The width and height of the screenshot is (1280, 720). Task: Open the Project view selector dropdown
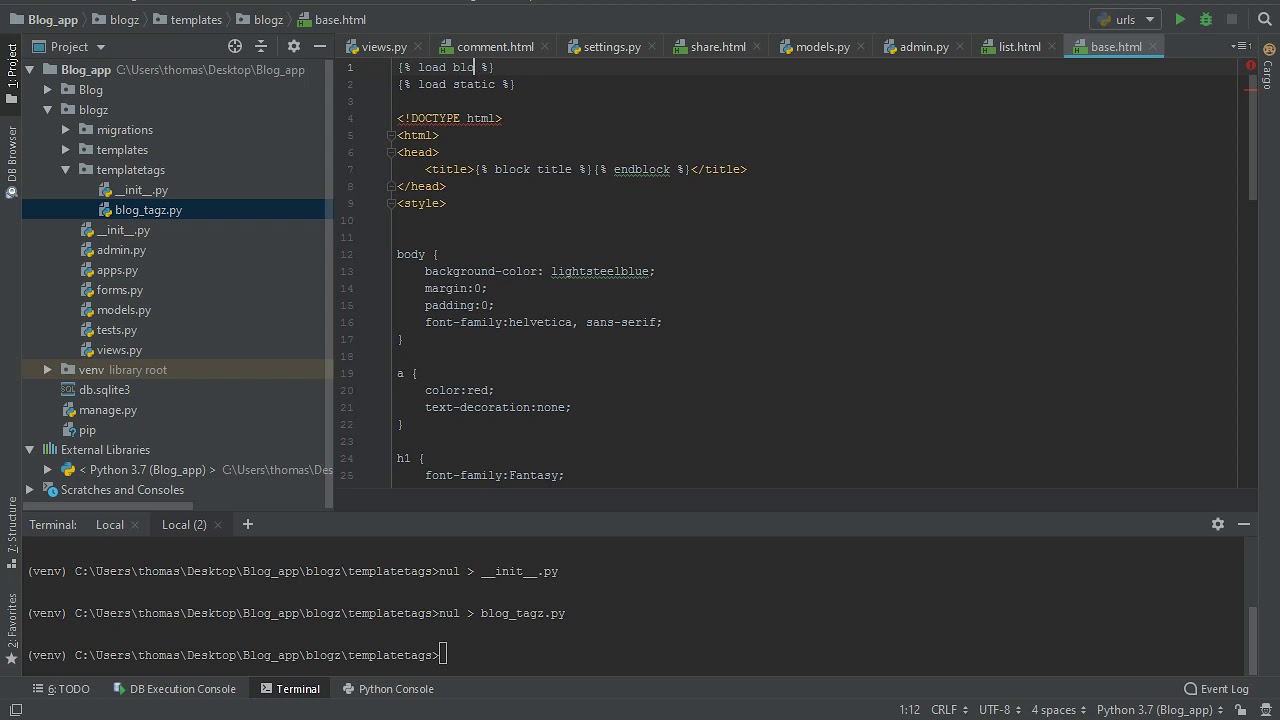[x=69, y=46]
